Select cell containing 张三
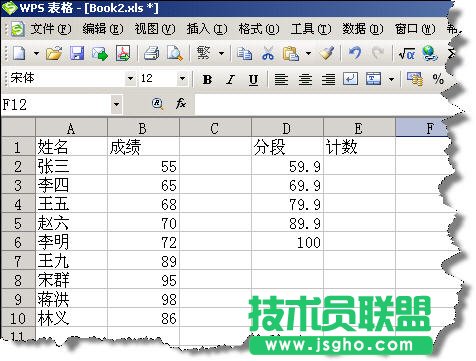The width and height of the screenshot is (476, 361). [71, 166]
